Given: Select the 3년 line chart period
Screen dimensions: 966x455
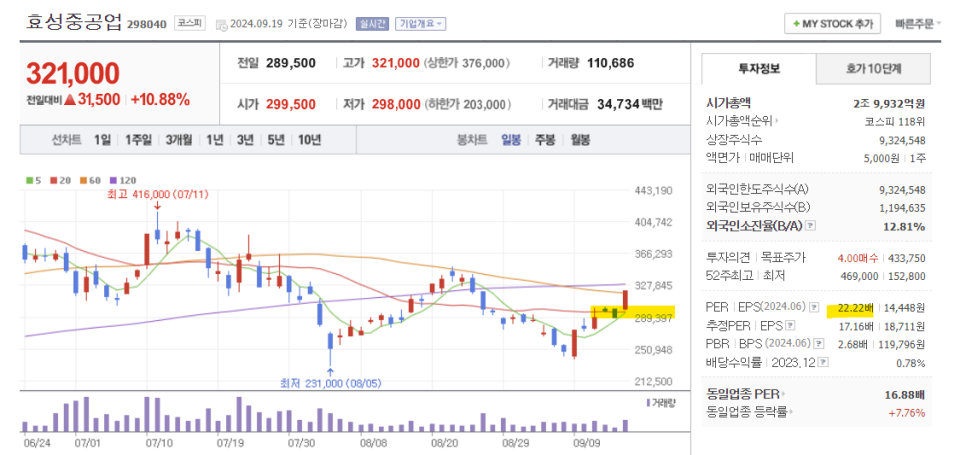Looking at the screenshot, I should pyautogui.click(x=245, y=140).
